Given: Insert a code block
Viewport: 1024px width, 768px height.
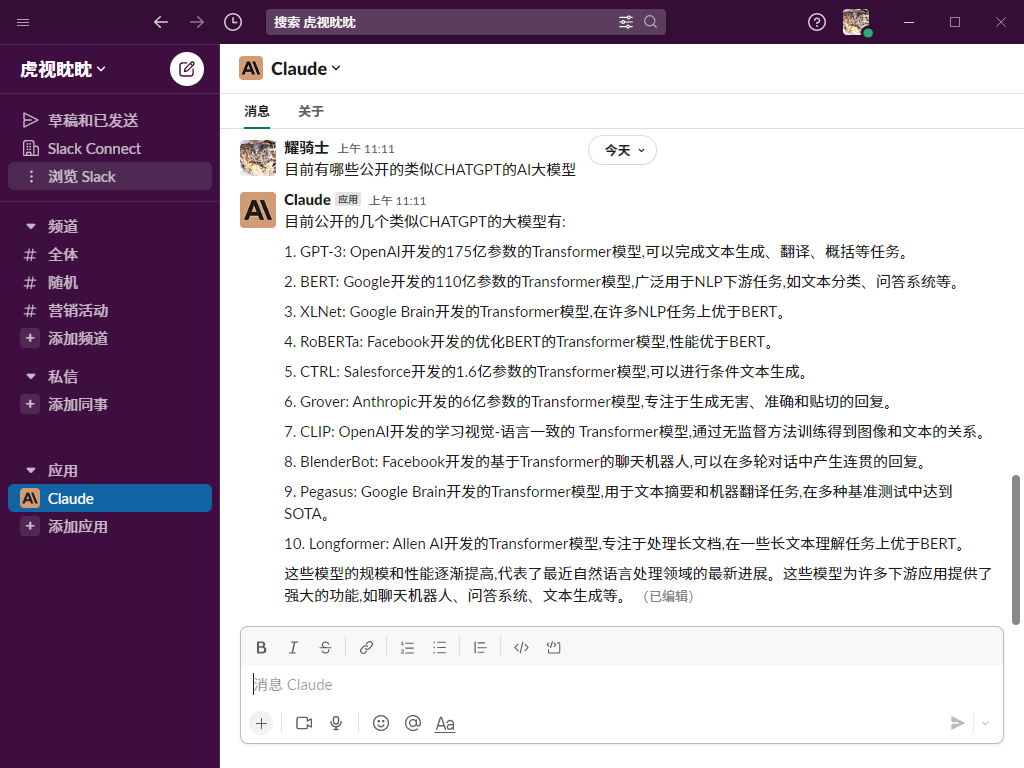Looking at the screenshot, I should click(x=554, y=647).
